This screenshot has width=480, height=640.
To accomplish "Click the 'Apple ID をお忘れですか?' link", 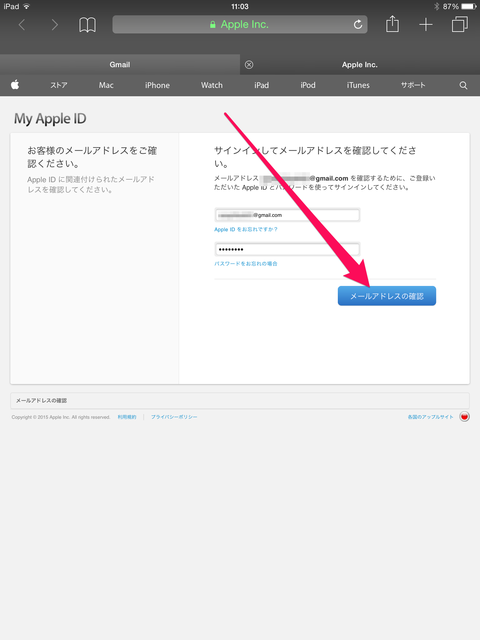I will click(x=246, y=229).
